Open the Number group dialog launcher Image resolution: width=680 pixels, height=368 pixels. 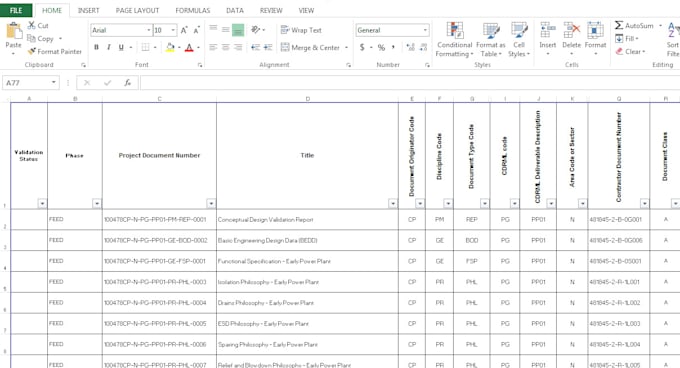427,65
